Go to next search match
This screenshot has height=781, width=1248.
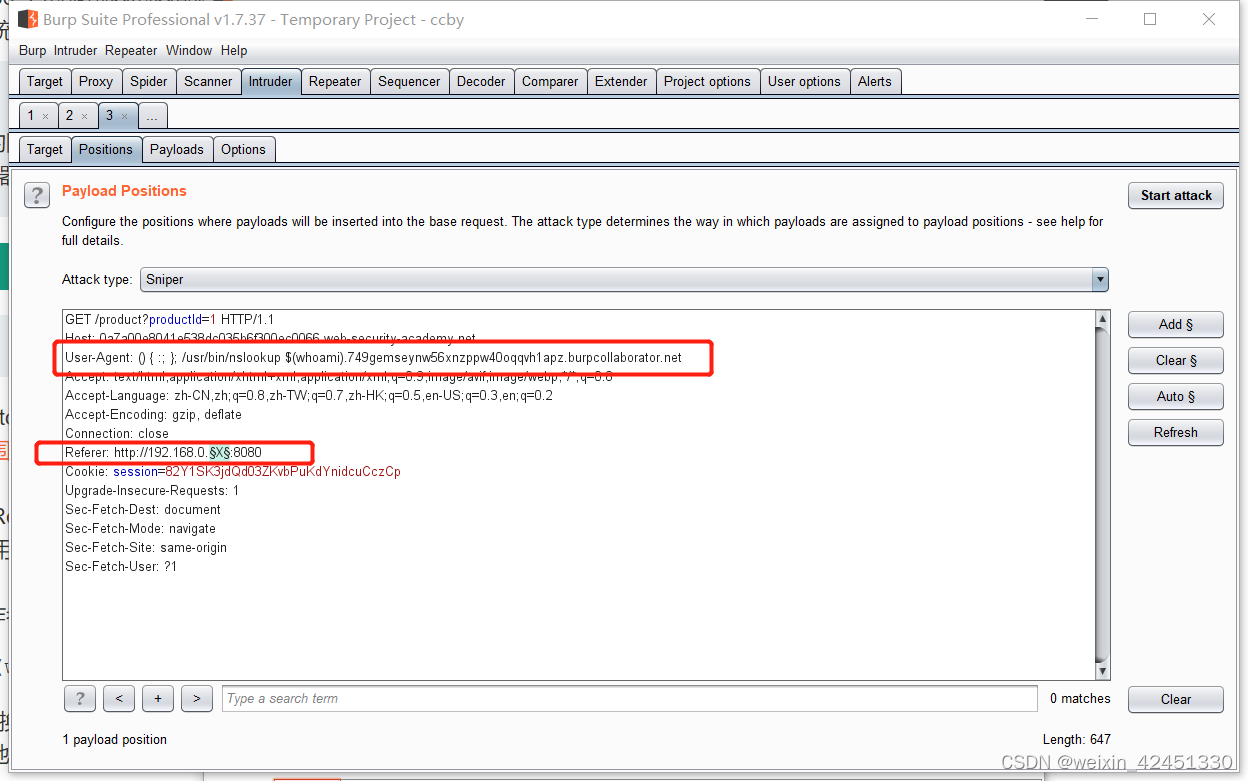197,699
